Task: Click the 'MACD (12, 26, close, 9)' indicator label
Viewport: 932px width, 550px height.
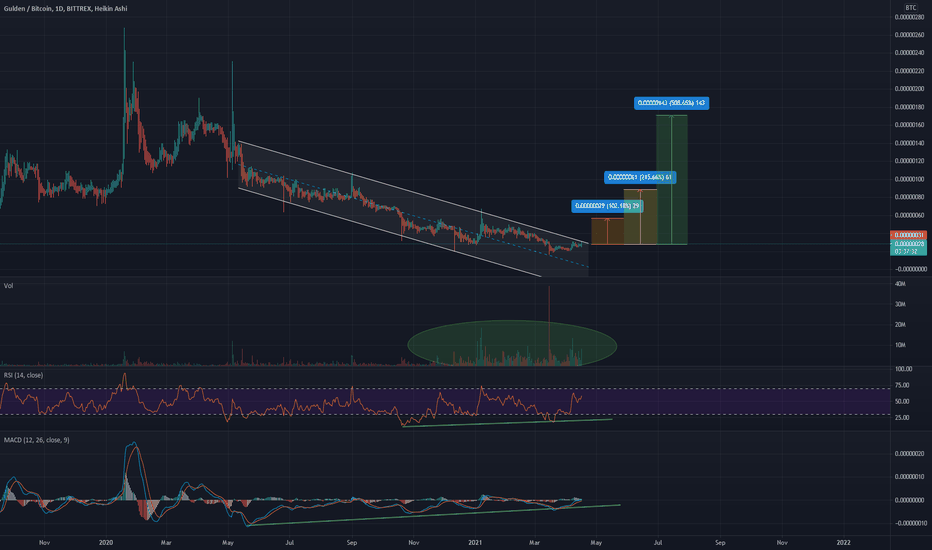Action: 36,440
